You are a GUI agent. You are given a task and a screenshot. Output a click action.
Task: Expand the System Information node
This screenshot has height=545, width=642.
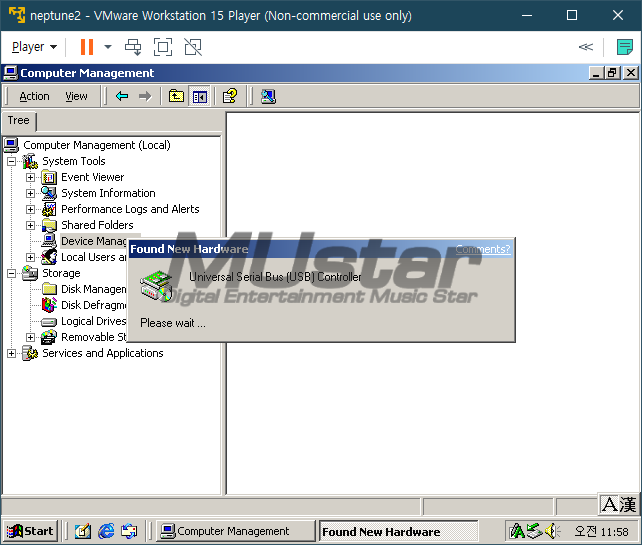(30, 193)
